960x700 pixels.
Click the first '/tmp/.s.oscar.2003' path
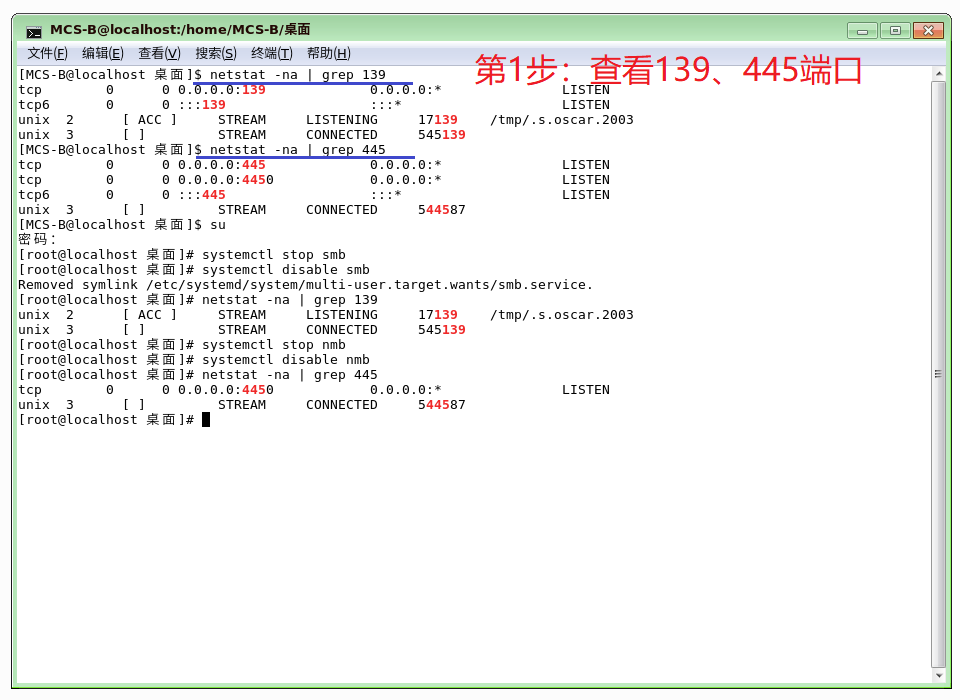coord(561,120)
